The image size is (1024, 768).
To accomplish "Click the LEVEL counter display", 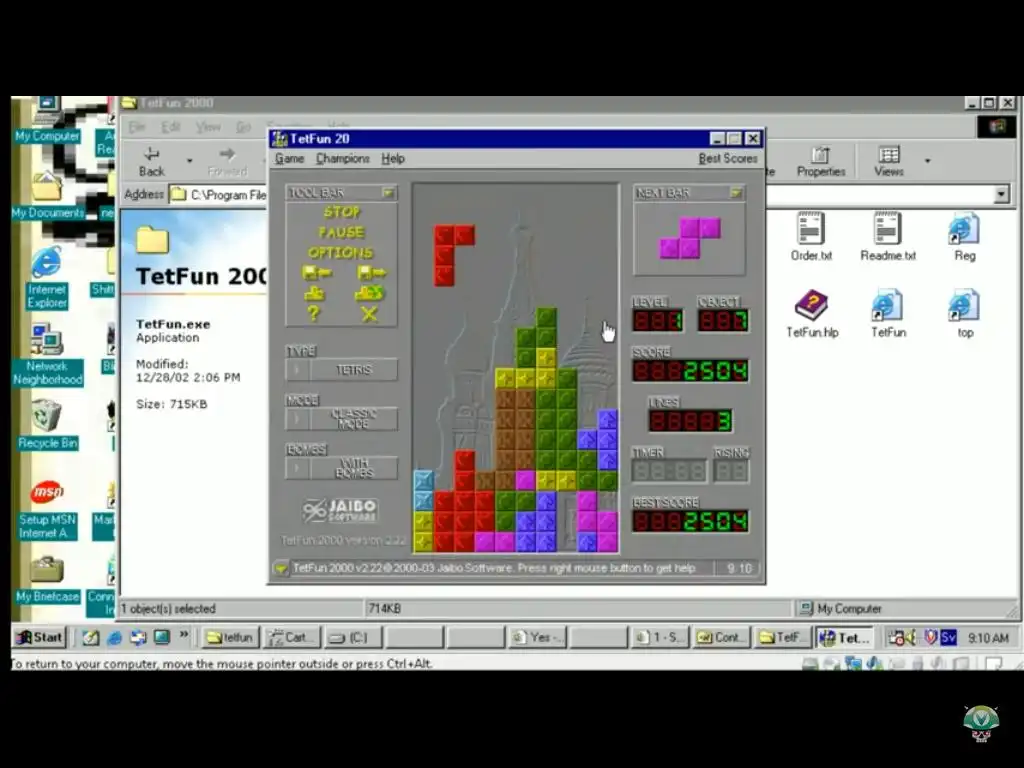I will coord(658,321).
